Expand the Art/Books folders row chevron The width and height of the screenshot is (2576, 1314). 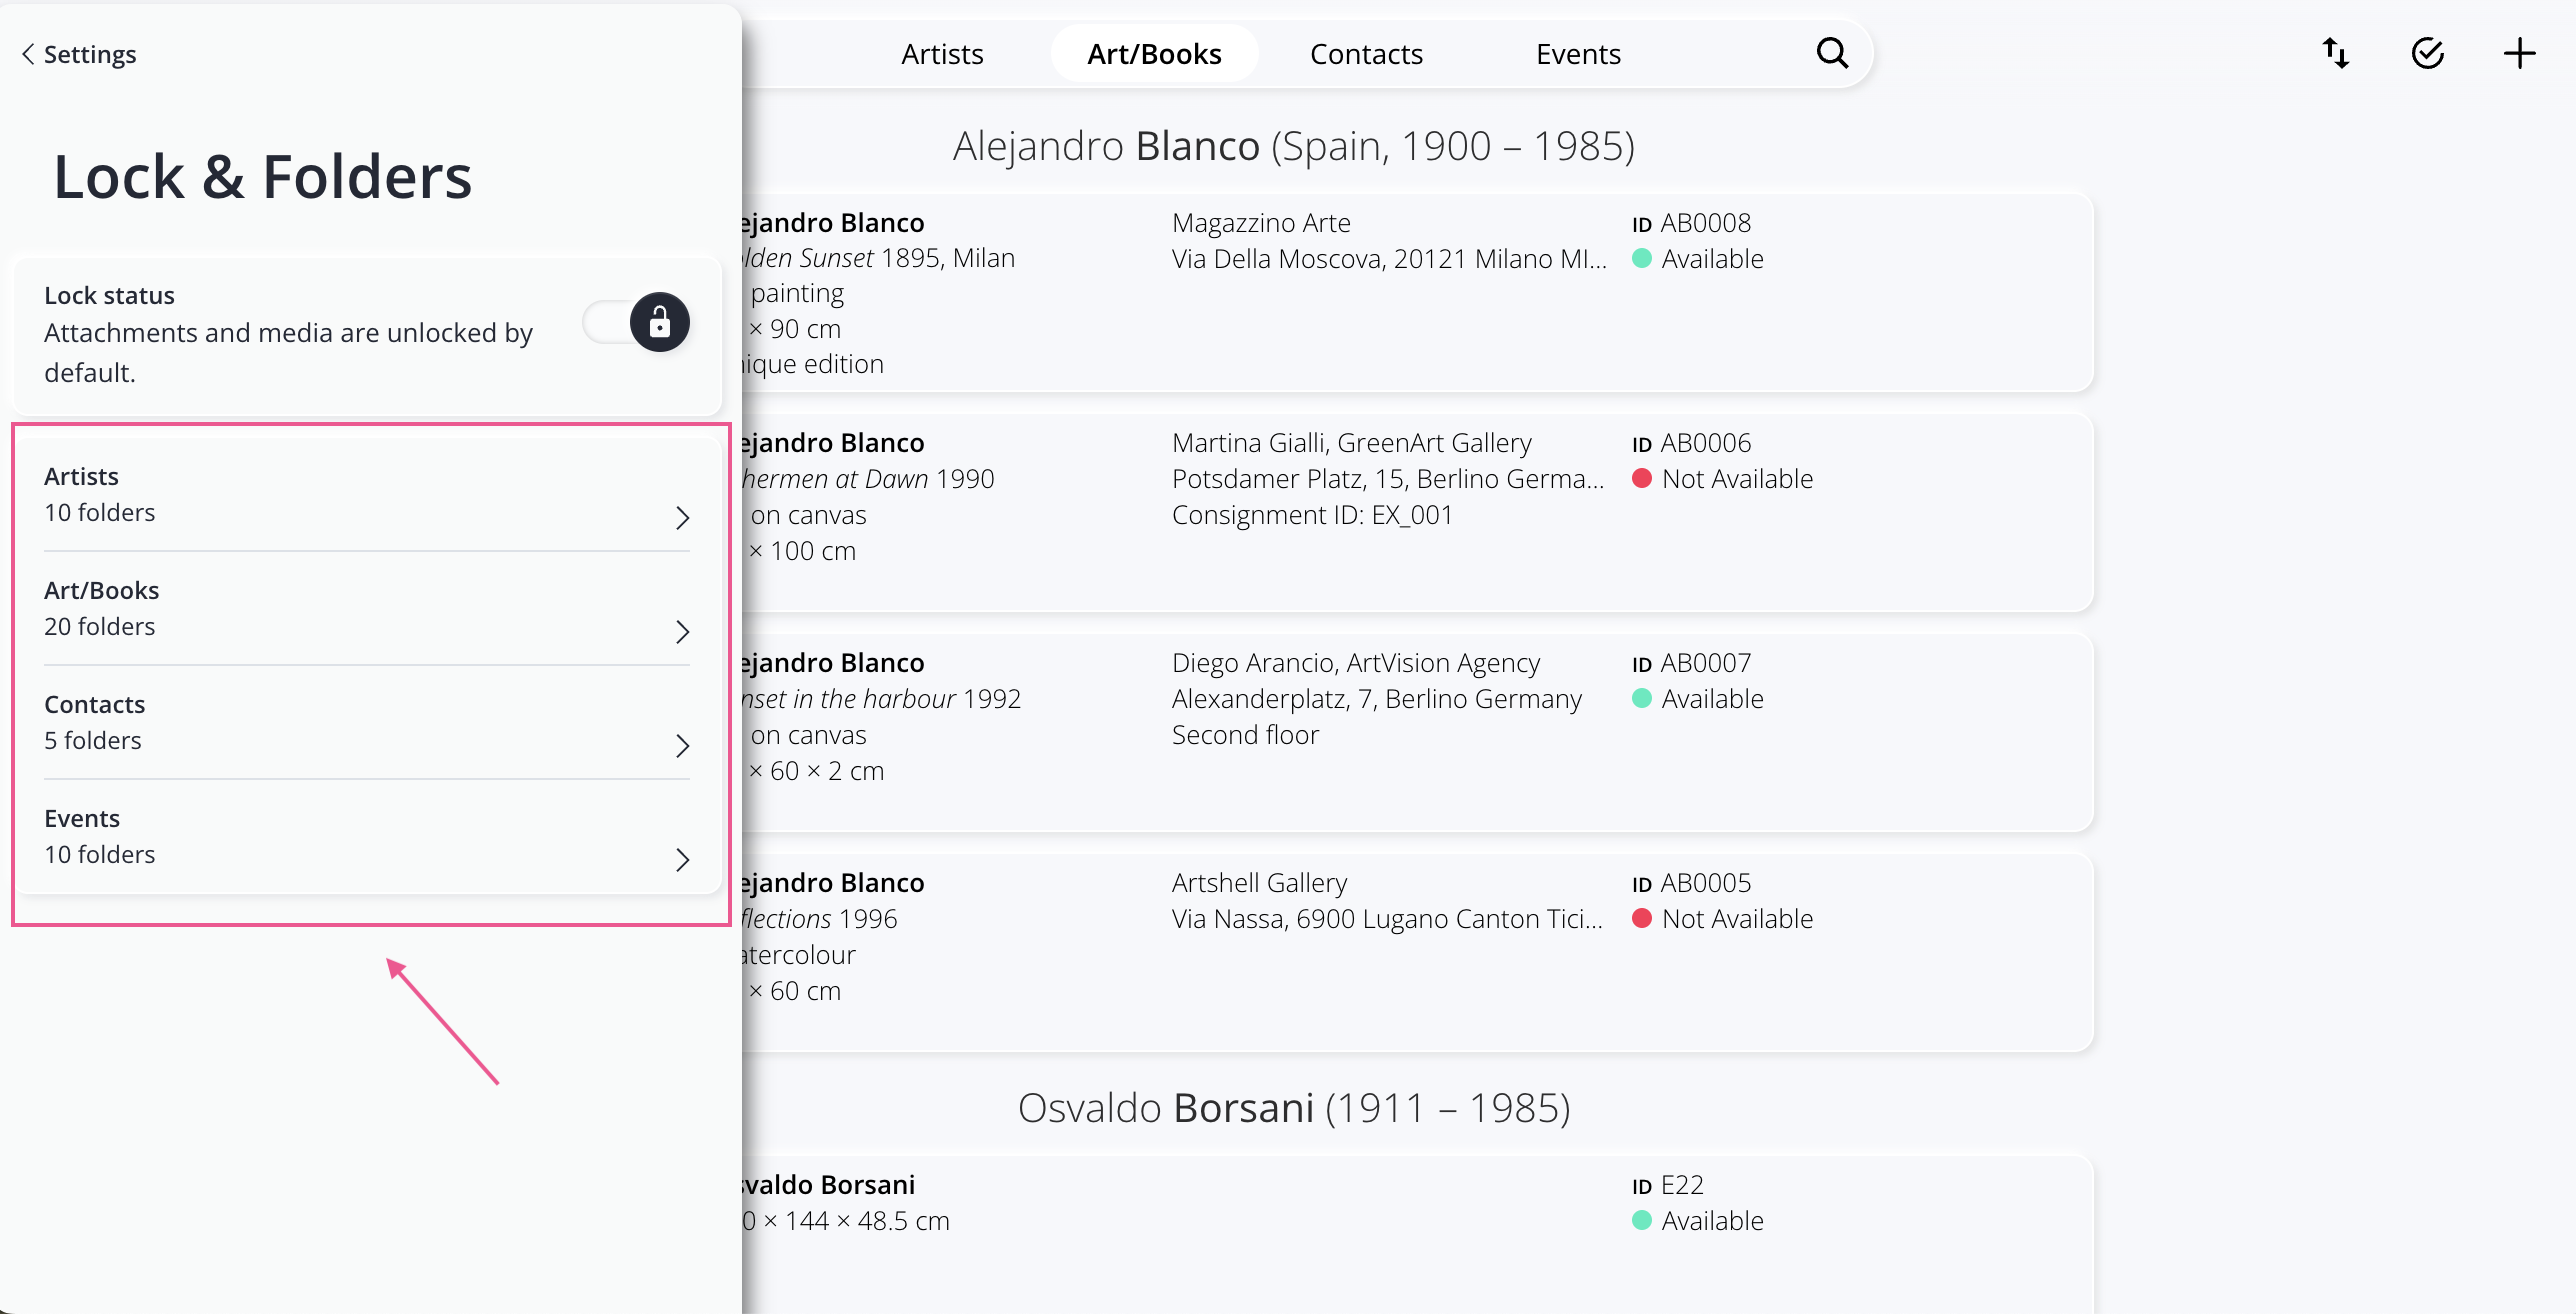point(682,631)
